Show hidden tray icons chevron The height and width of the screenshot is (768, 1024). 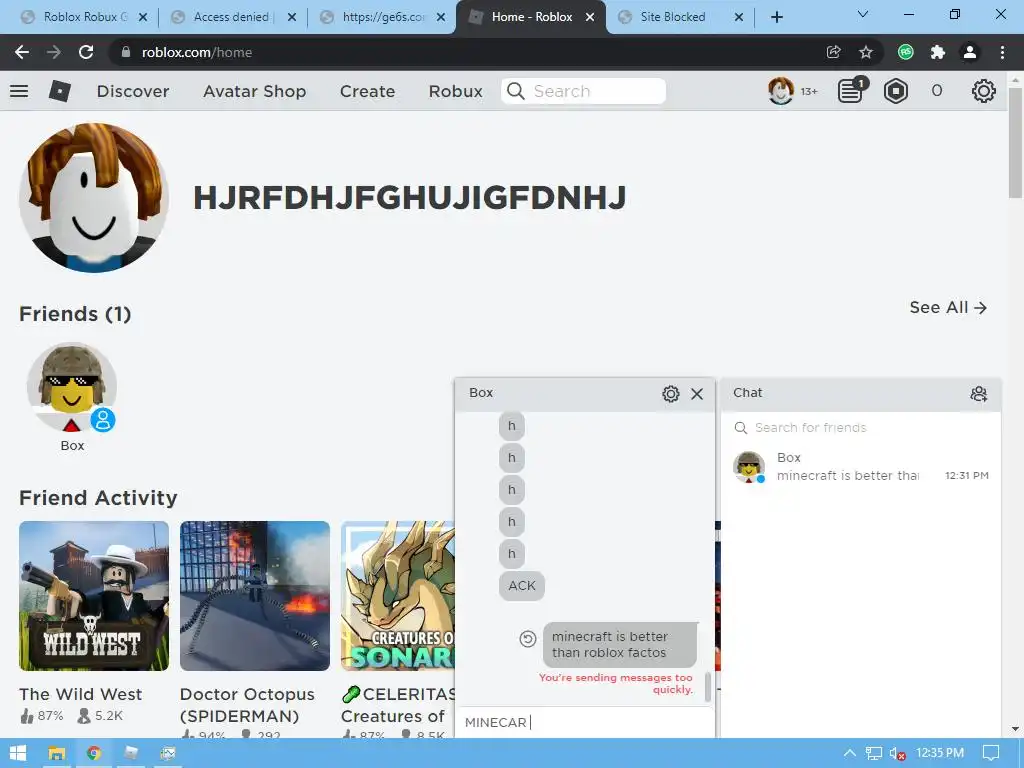850,753
